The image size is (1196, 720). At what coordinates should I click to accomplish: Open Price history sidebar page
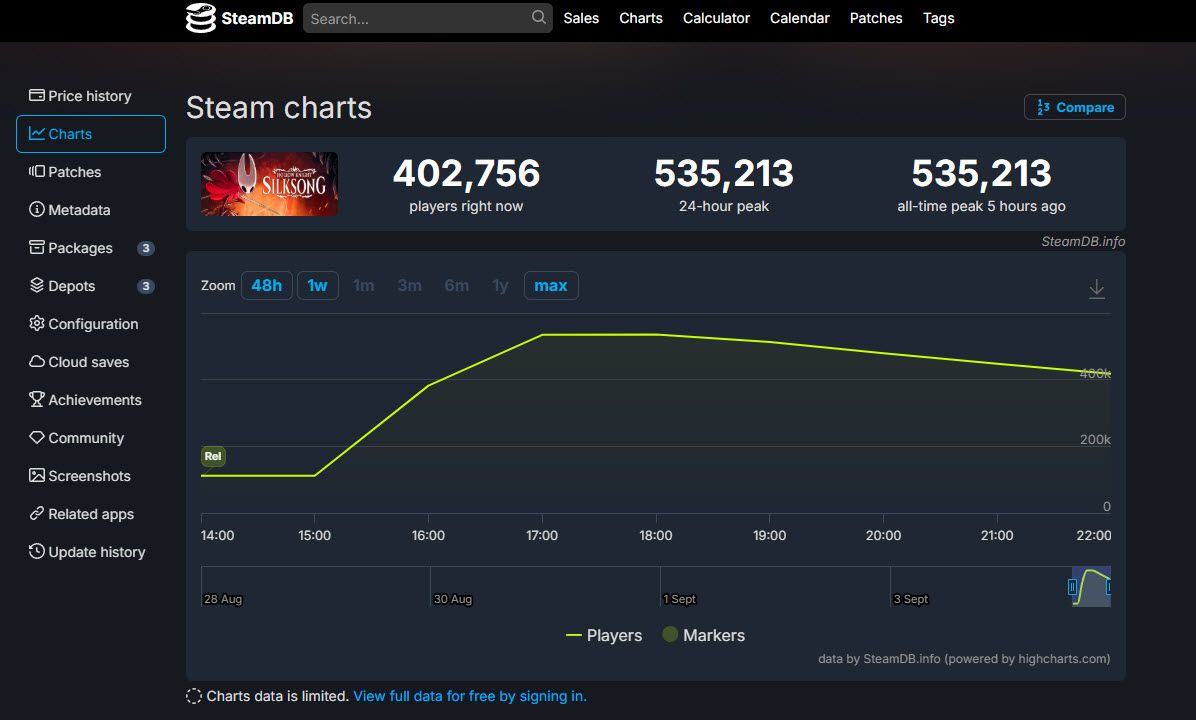click(x=91, y=96)
